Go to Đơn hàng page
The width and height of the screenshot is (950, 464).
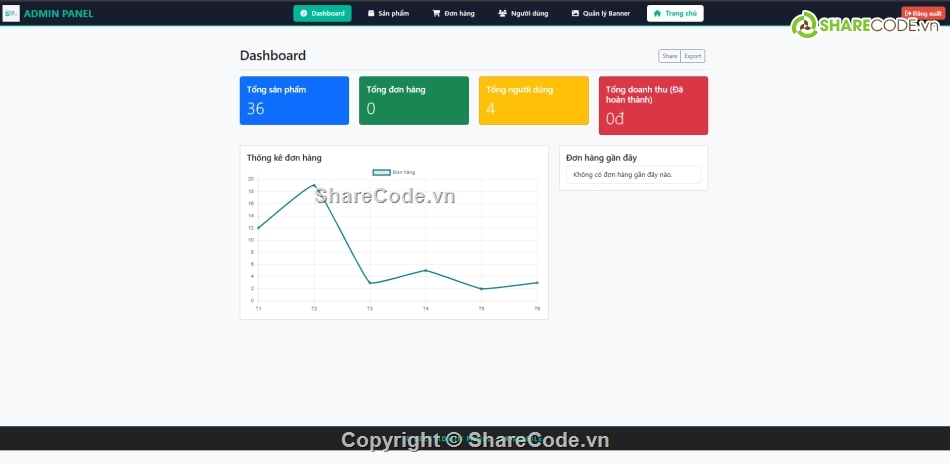453,13
